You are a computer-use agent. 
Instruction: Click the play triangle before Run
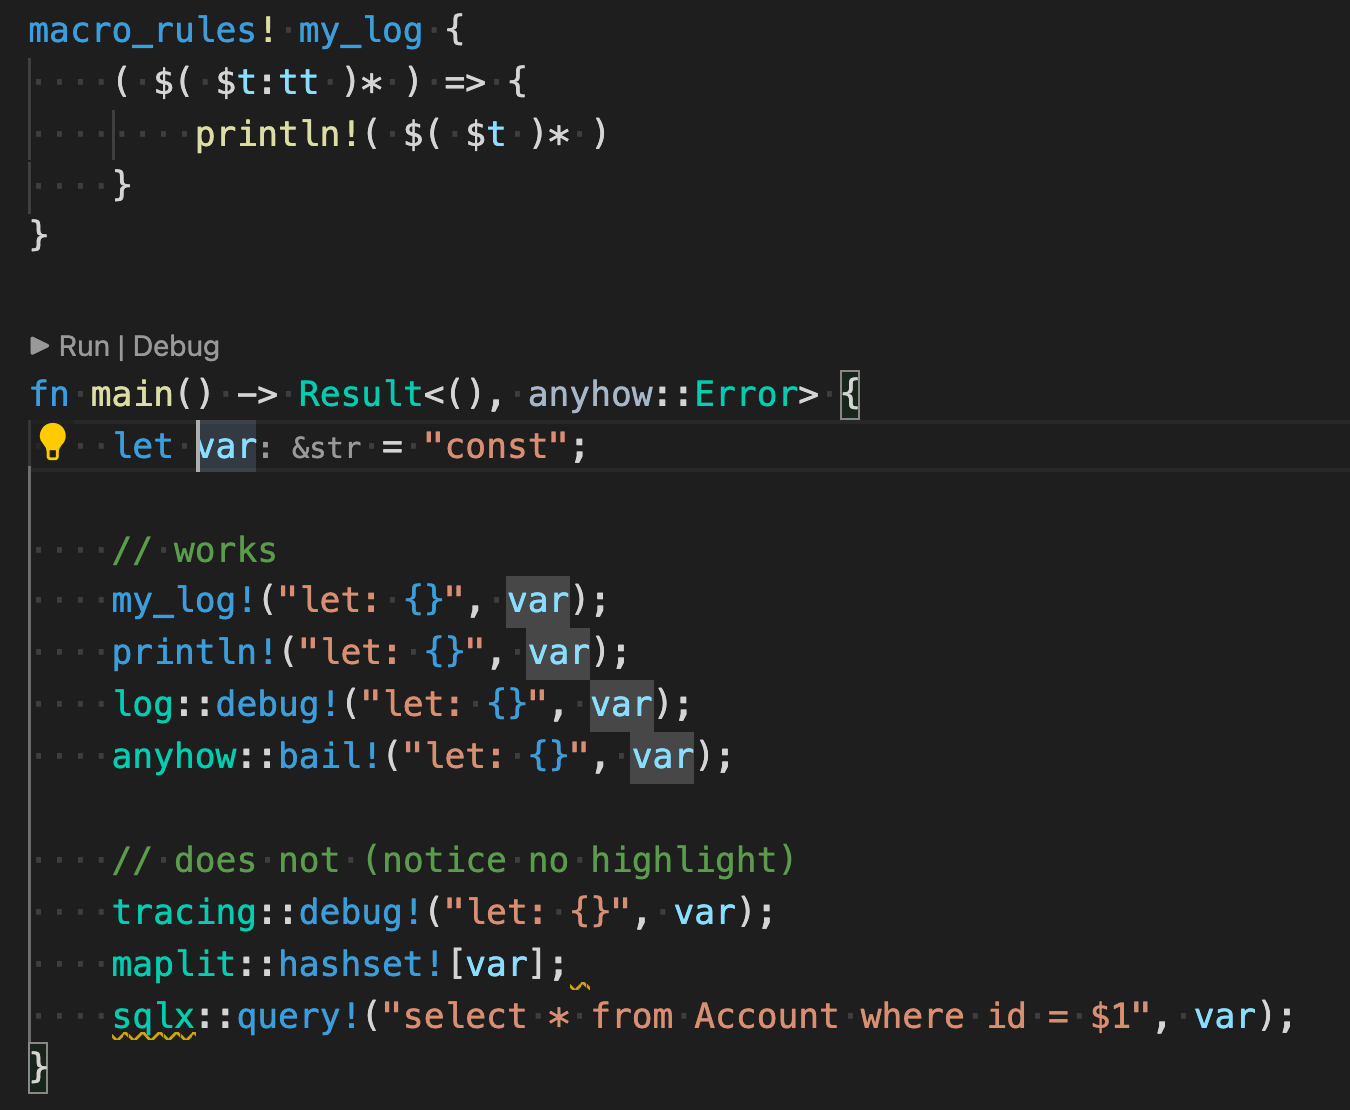[40, 345]
